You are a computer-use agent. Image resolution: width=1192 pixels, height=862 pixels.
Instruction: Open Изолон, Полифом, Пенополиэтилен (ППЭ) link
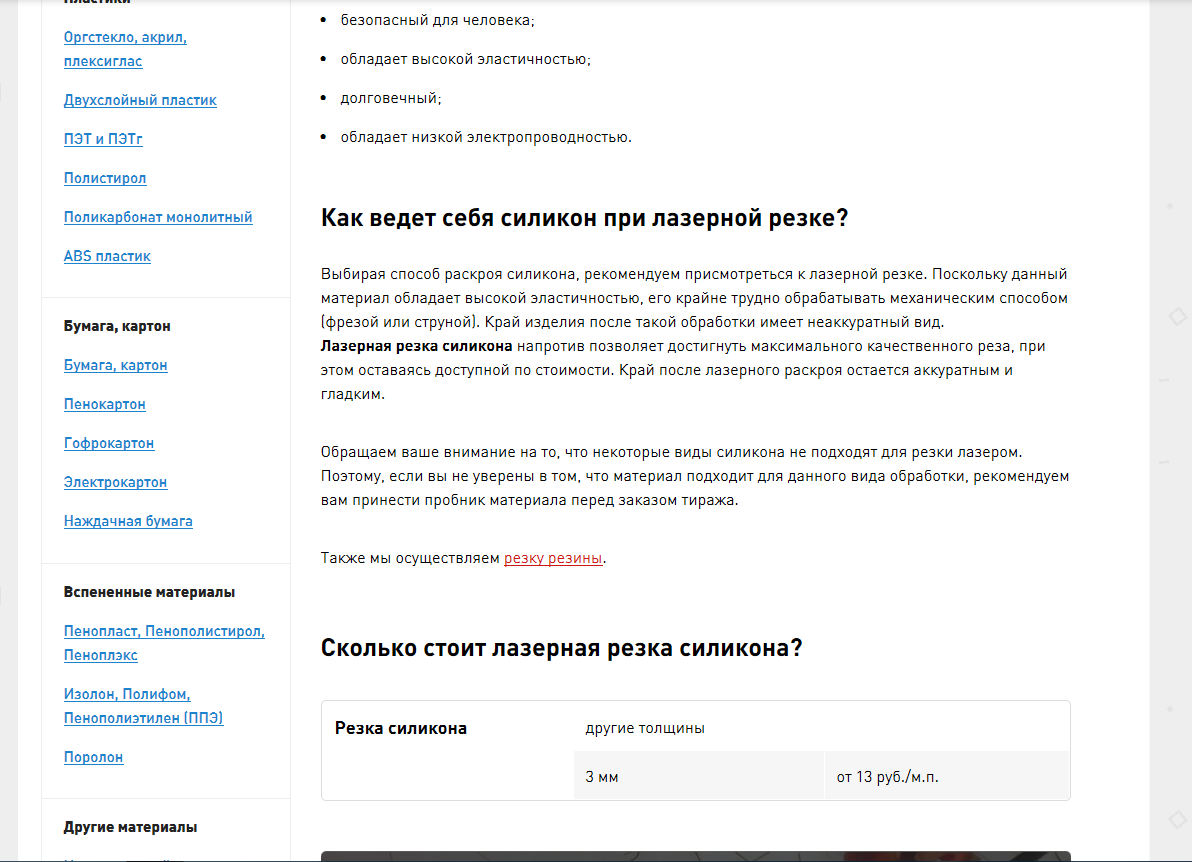point(143,706)
